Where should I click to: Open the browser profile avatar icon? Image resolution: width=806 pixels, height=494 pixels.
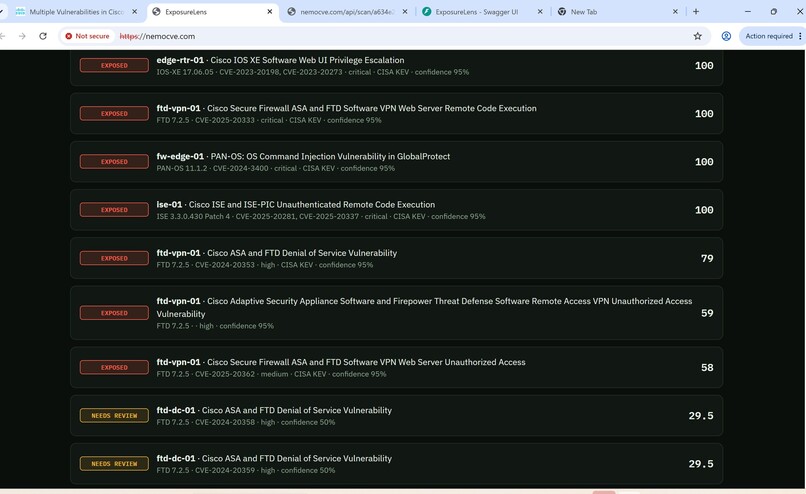click(x=726, y=36)
